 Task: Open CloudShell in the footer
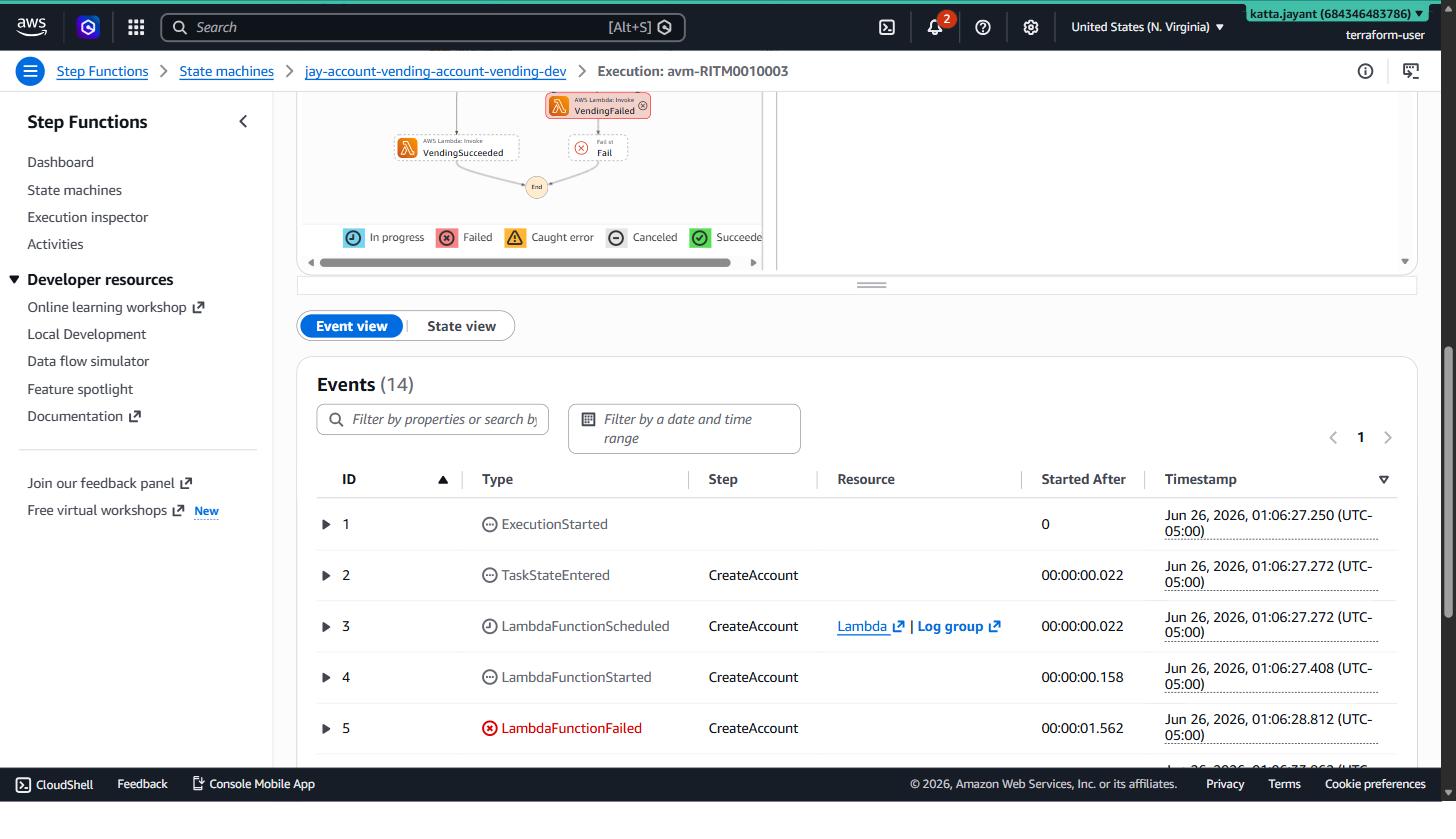(x=55, y=784)
